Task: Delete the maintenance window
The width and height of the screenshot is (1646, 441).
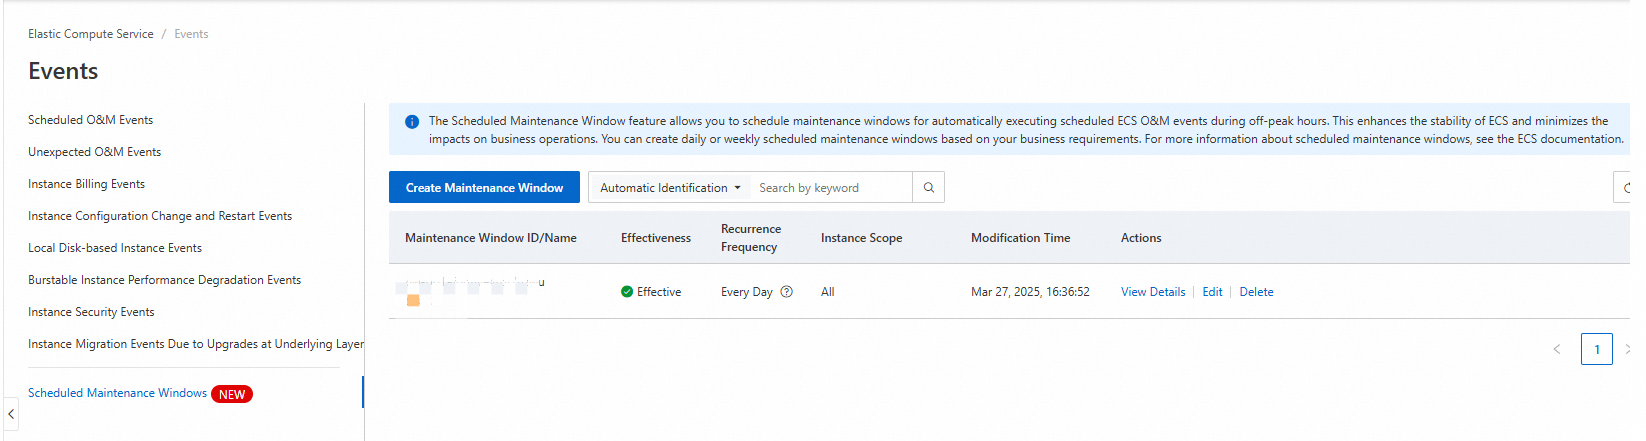Action: point(1256,292)
